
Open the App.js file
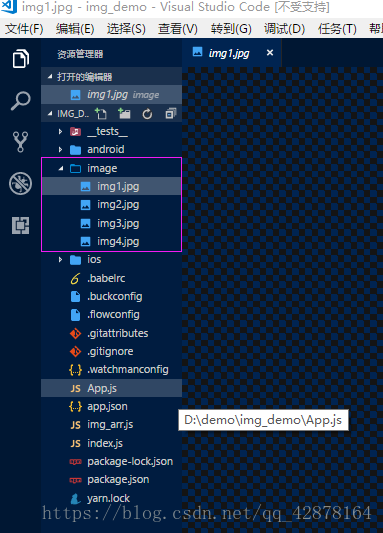[111, 388]
